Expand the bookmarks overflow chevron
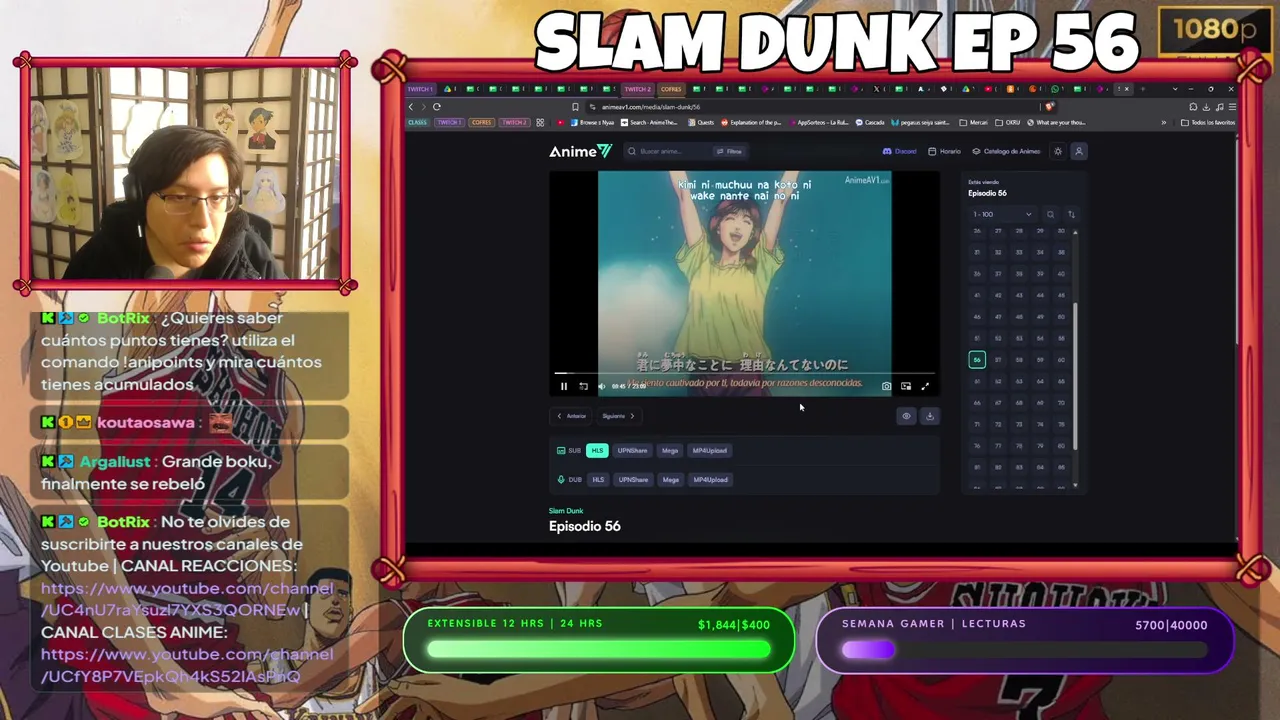 (1163, 123)
